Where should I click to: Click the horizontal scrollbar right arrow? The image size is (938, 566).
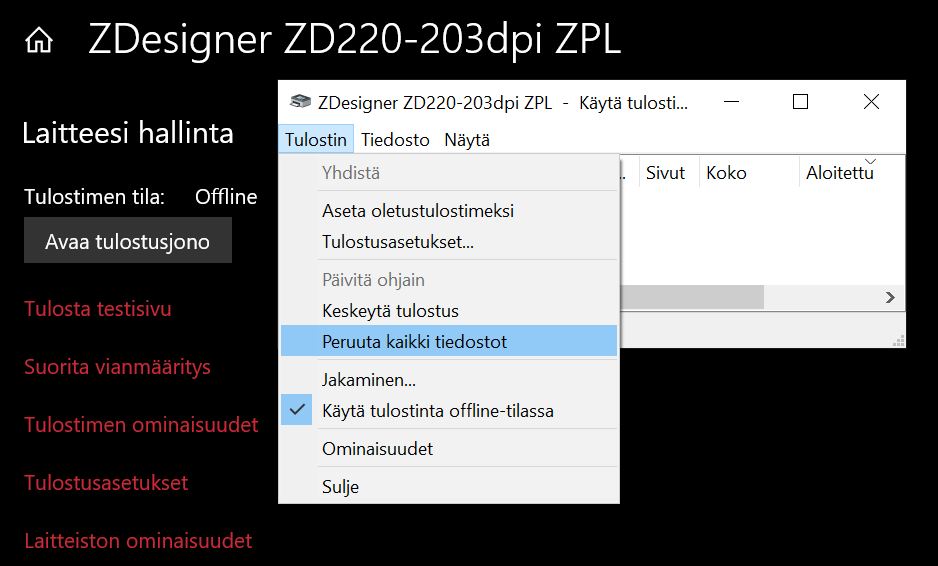pyautogui.click(x=890, y=297)
